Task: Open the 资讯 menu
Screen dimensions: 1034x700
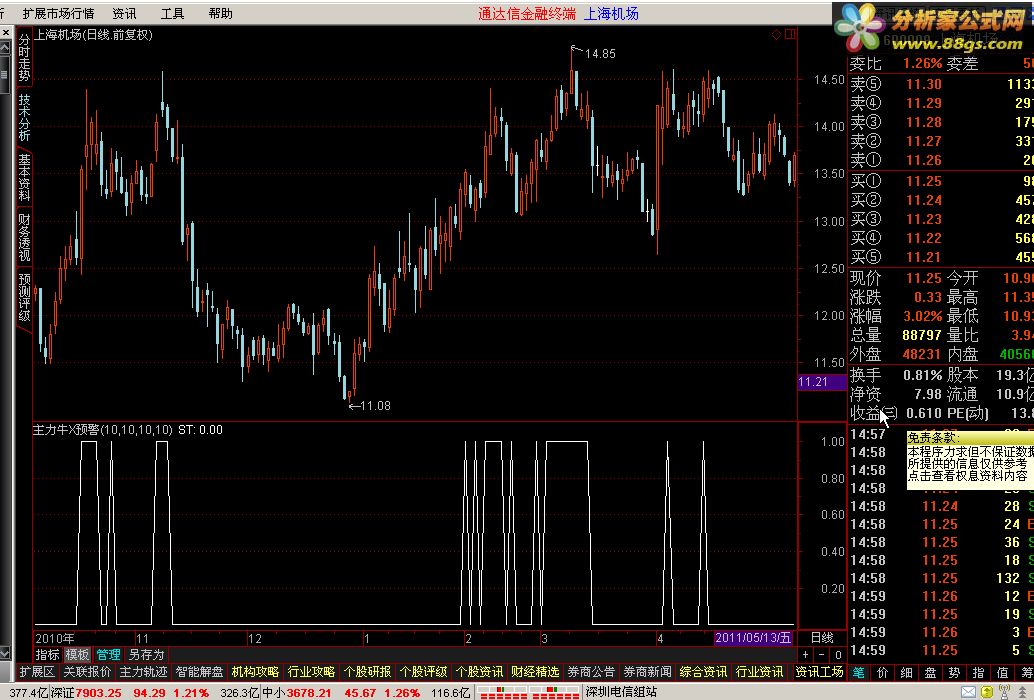Action: tap(124, 13)
